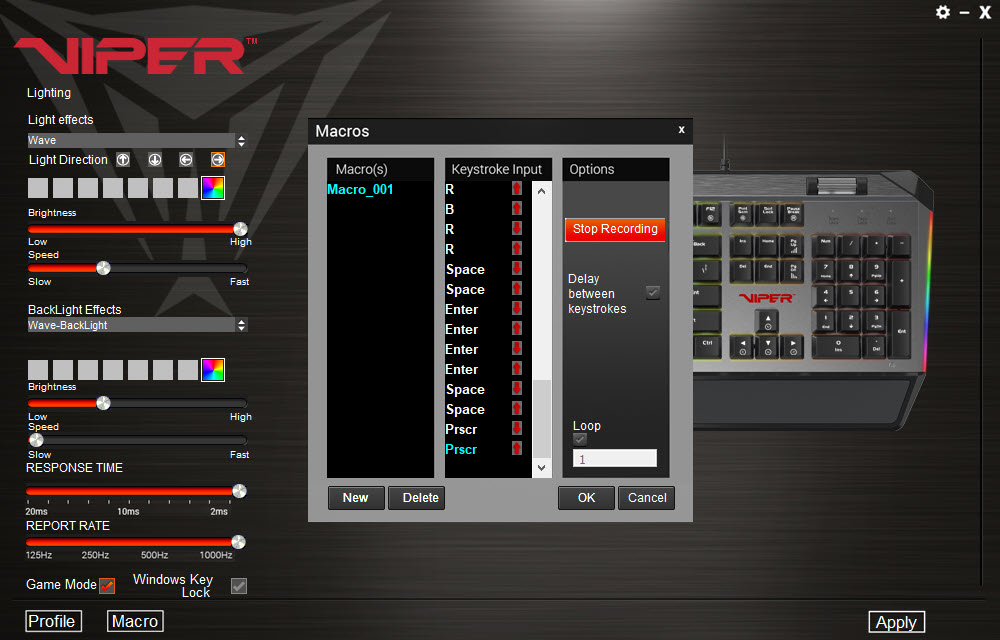Click the arrow beside the cyan Prscr entry
This screenshot has height=640, width=1000.
pos(517,449)
